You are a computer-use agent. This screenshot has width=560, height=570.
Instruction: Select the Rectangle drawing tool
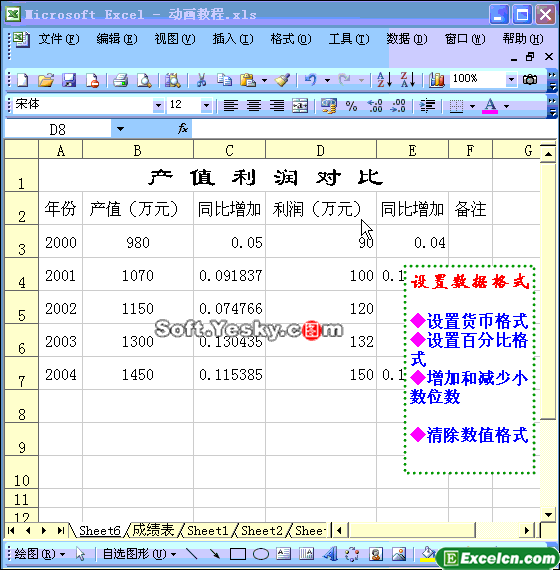[237, 554]
